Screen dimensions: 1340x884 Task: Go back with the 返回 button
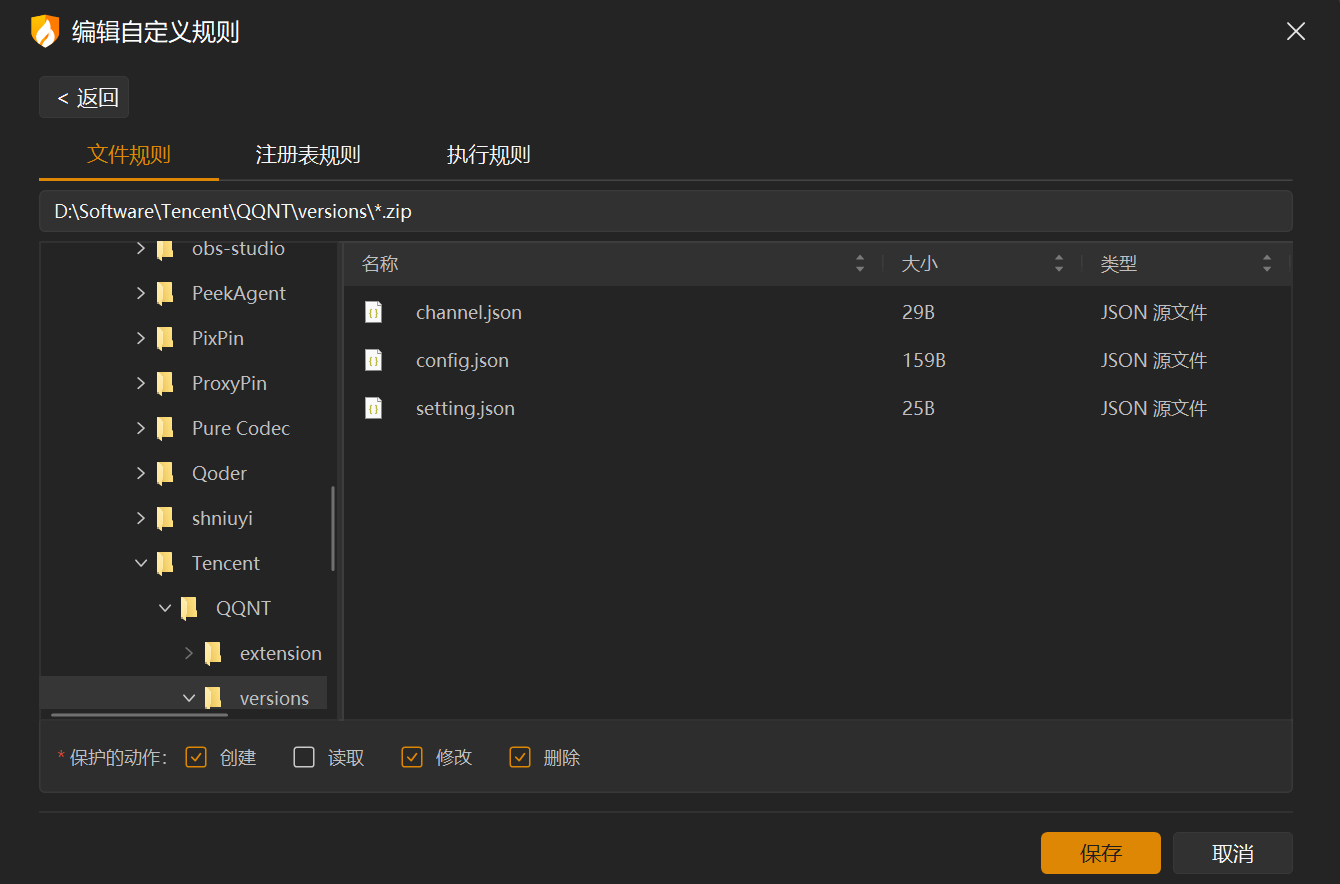coord(84,97)
